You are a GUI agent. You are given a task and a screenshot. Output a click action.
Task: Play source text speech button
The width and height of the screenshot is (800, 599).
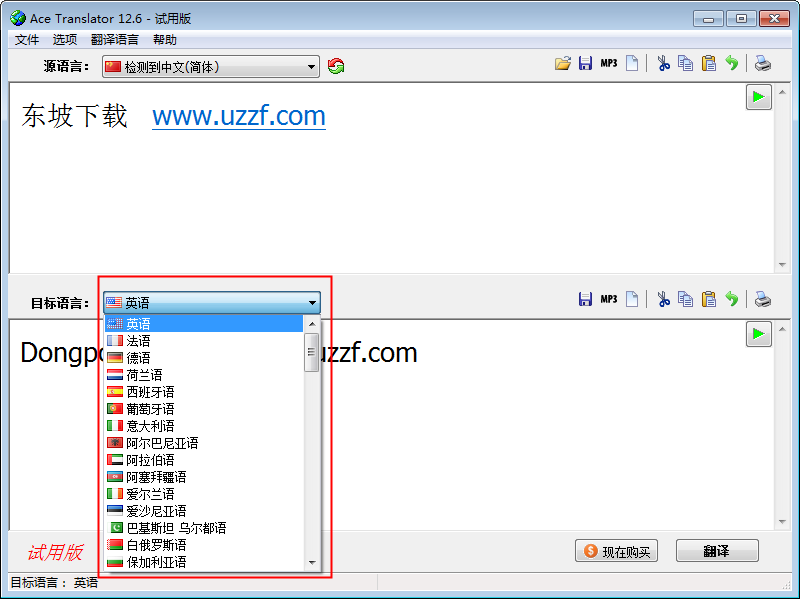click(759, 97)
